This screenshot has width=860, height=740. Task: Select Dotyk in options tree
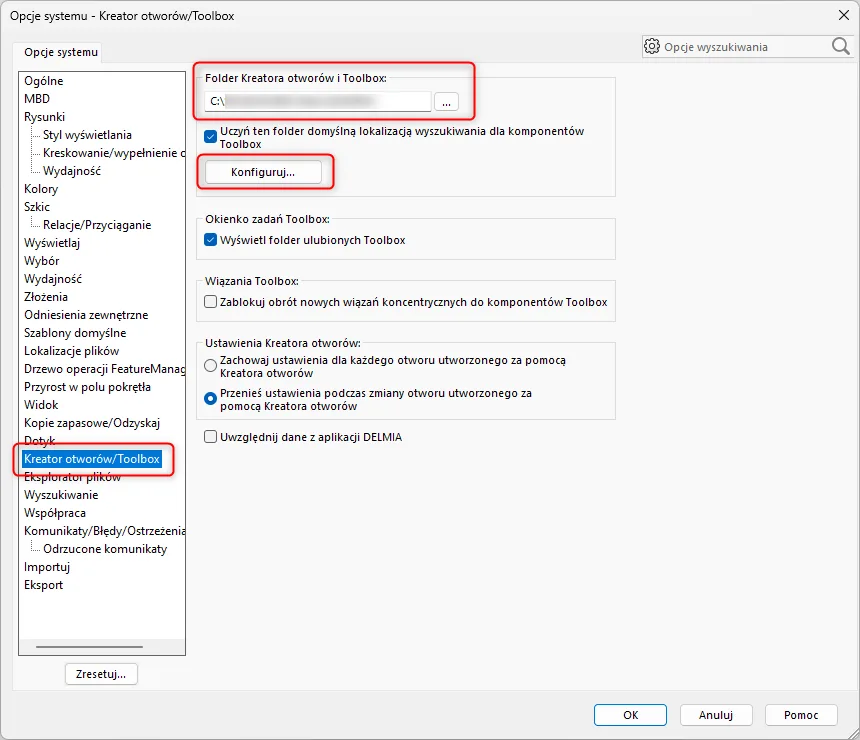click(39, 440)
